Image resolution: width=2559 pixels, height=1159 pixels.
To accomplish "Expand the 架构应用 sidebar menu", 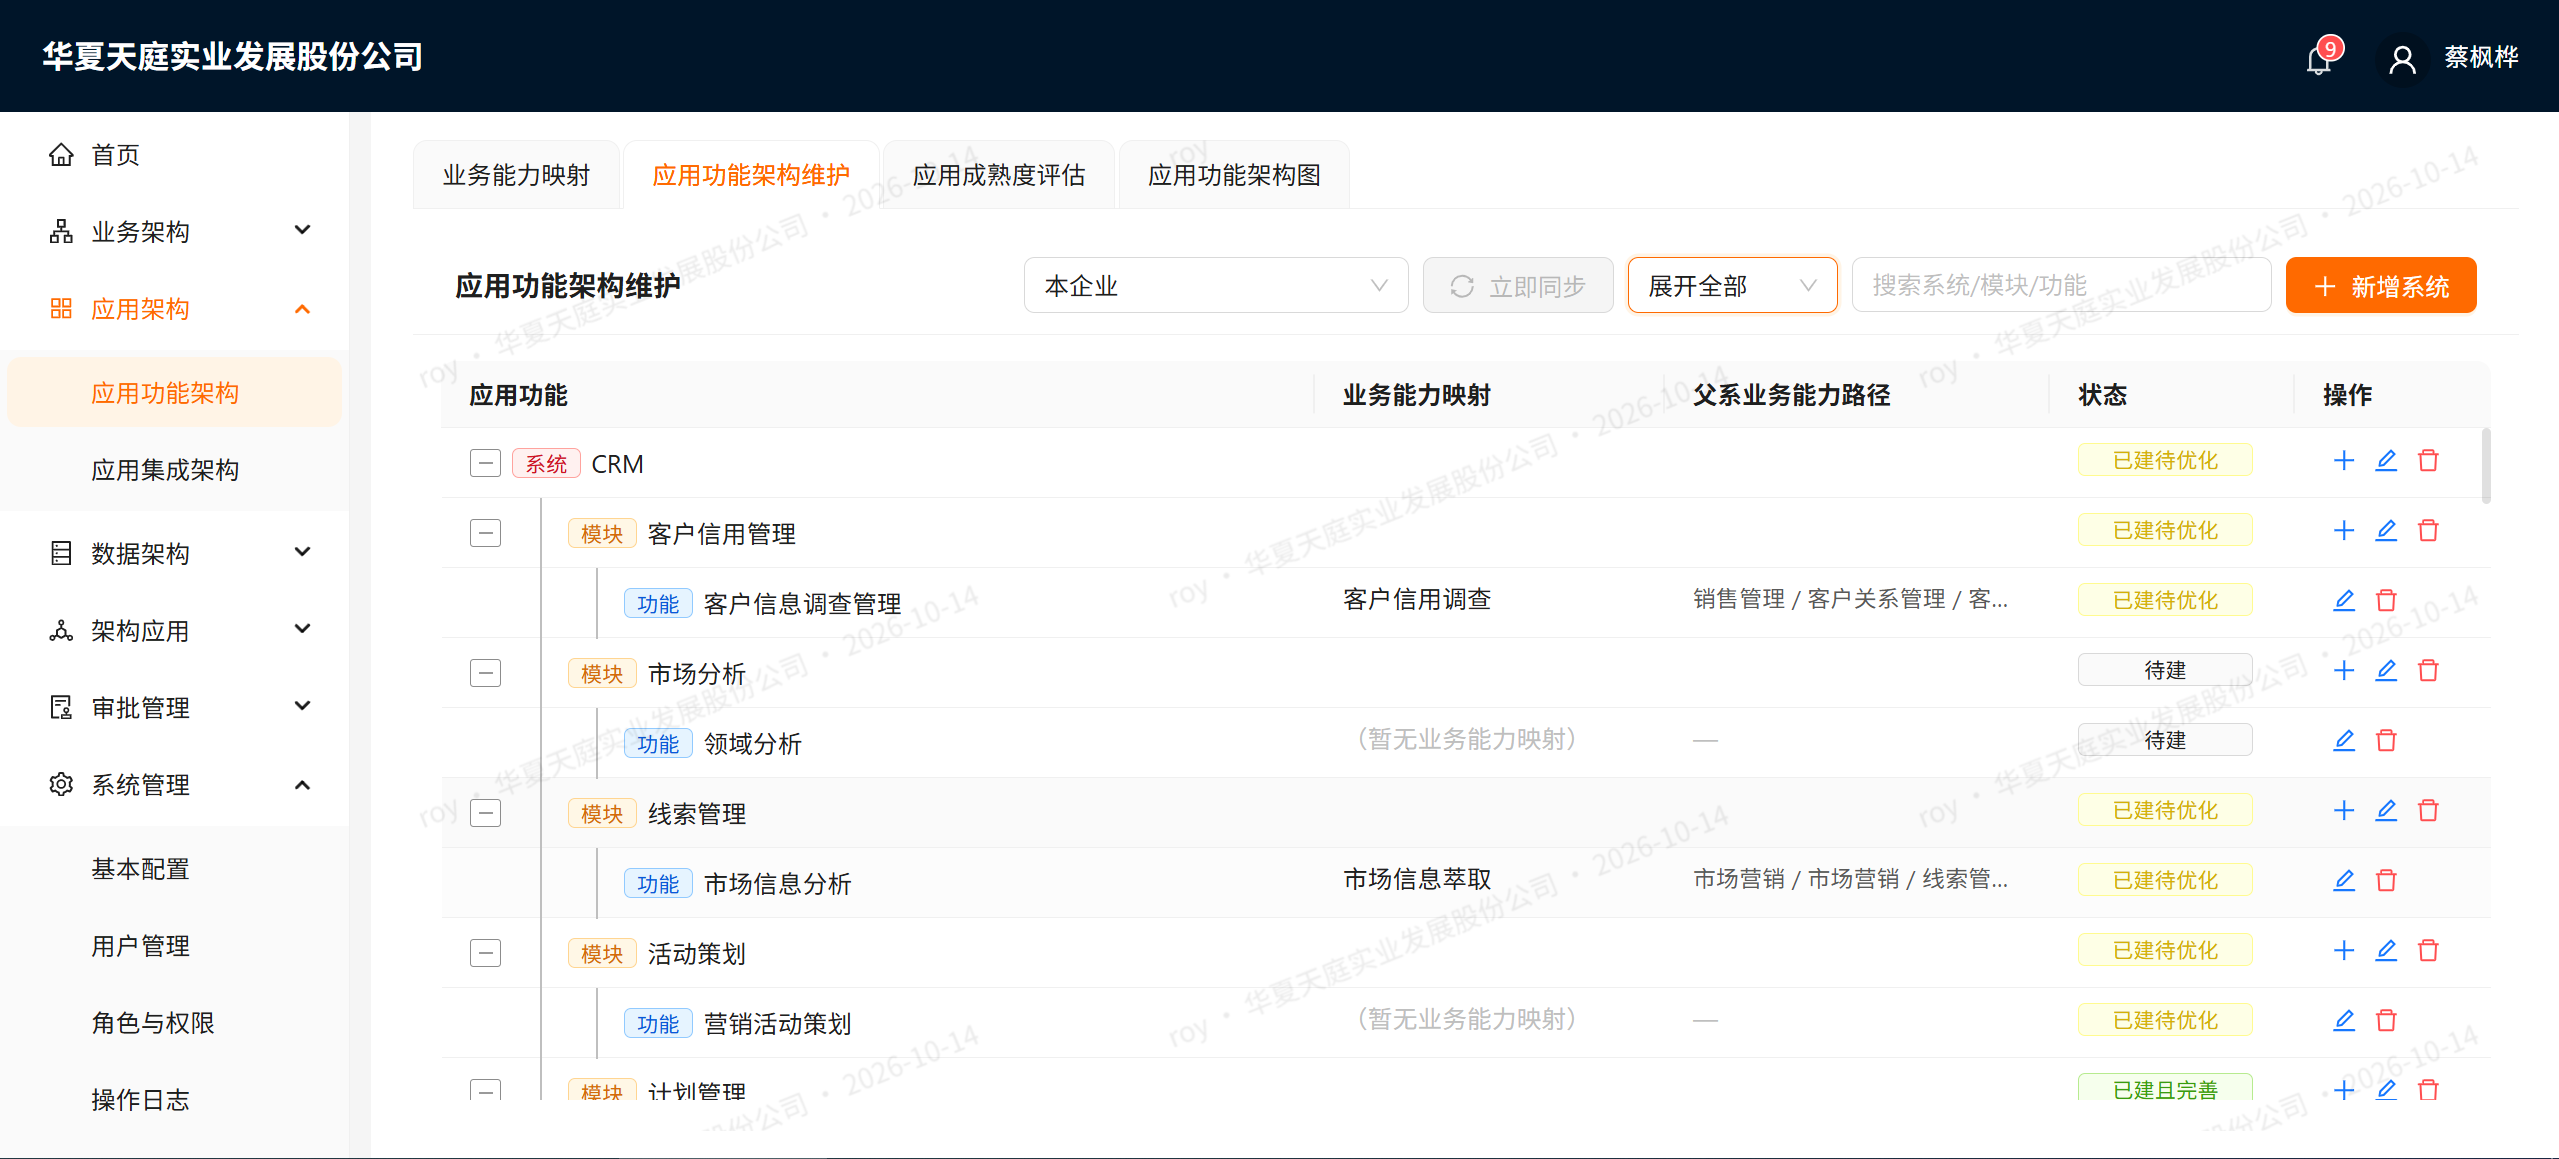I will pos(174,631).
